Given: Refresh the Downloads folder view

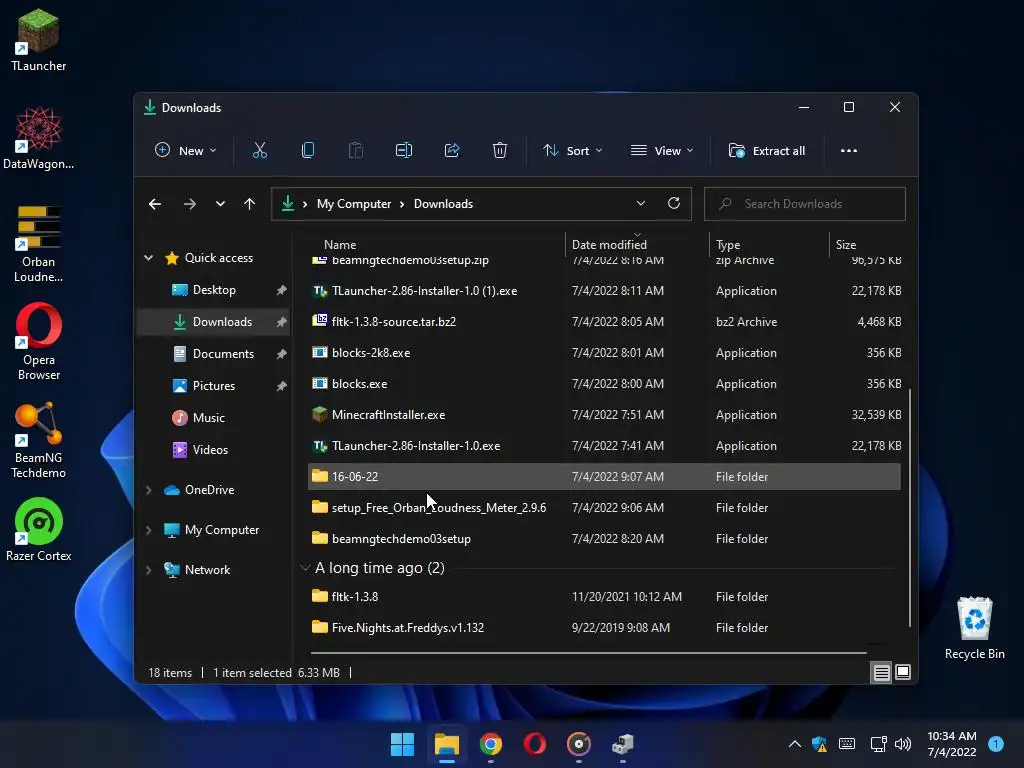Looking at the screenshot, I should [x=674, y=203].
